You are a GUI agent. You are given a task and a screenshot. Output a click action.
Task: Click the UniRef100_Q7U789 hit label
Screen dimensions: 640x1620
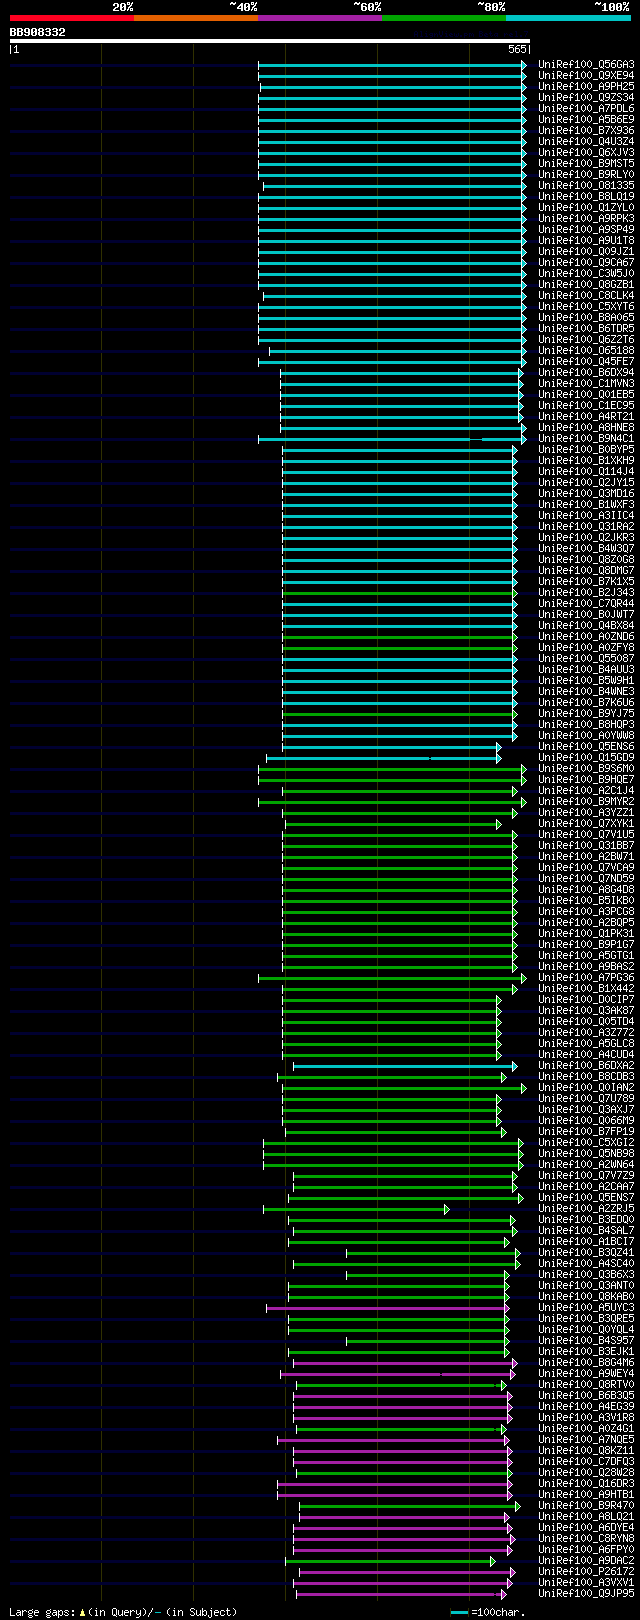586,1098
